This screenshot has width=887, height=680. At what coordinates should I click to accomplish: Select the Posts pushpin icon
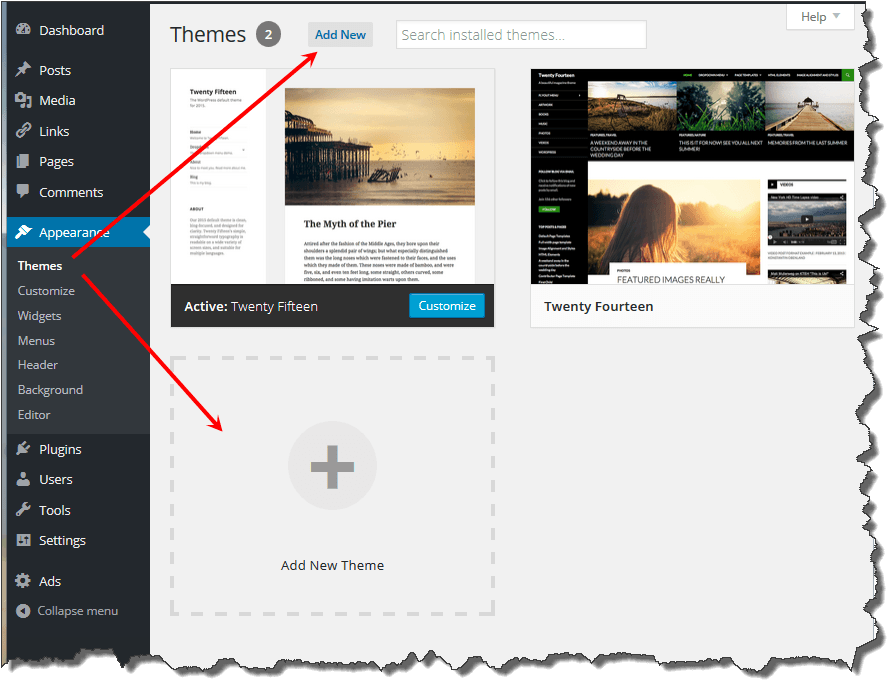tap(22, 69)
